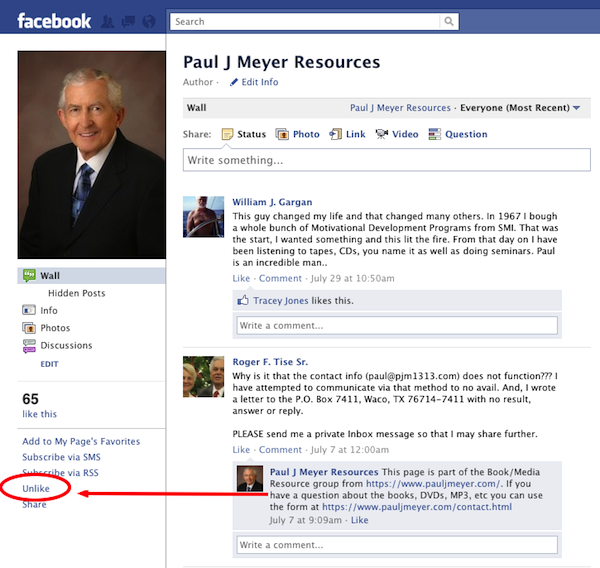Open the friend requests icon in header

[x=107, y=21]
